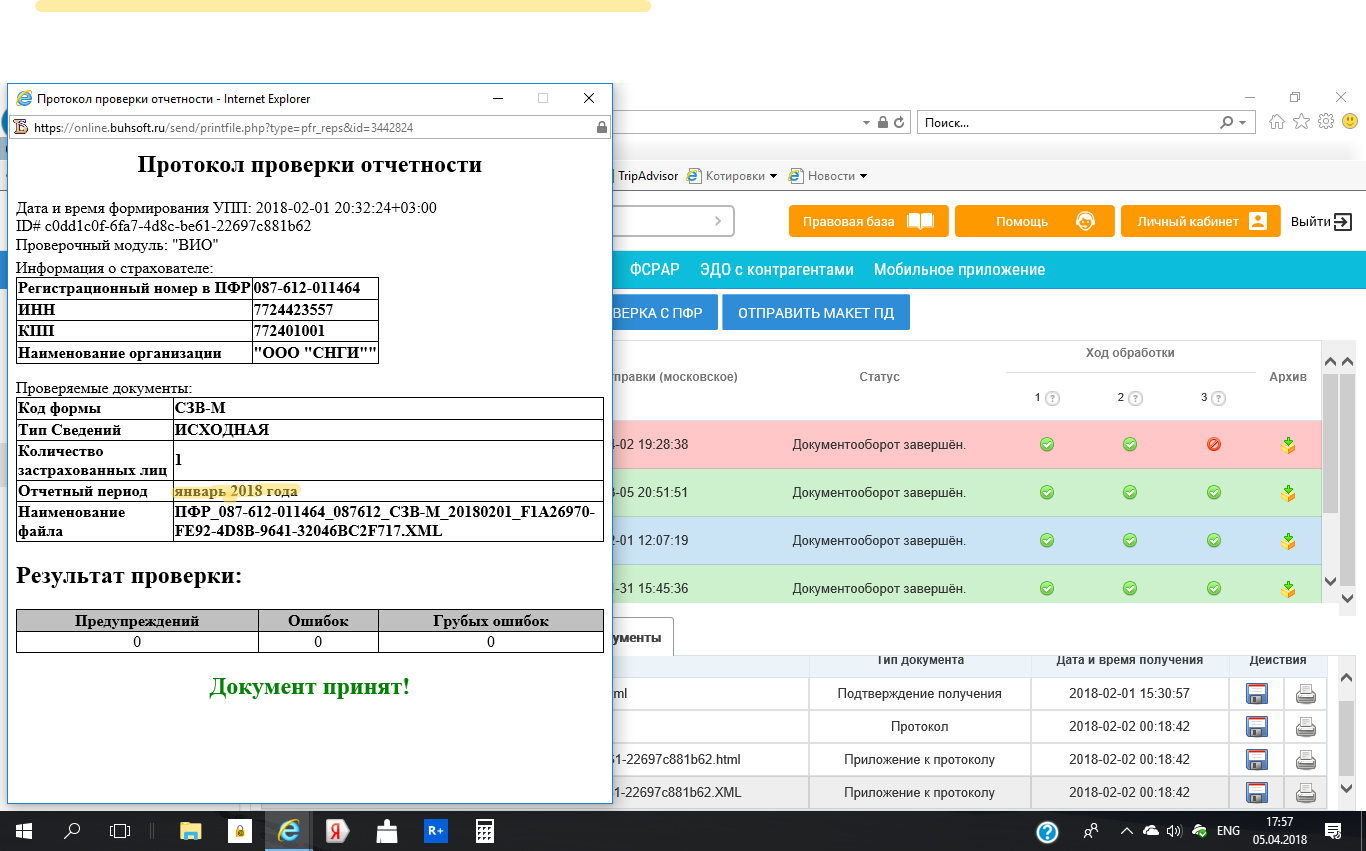The width and height of the screenshot is (1366, 851).
Task: Click the Выйти logout link
Action: click(x=1321, y=222)
